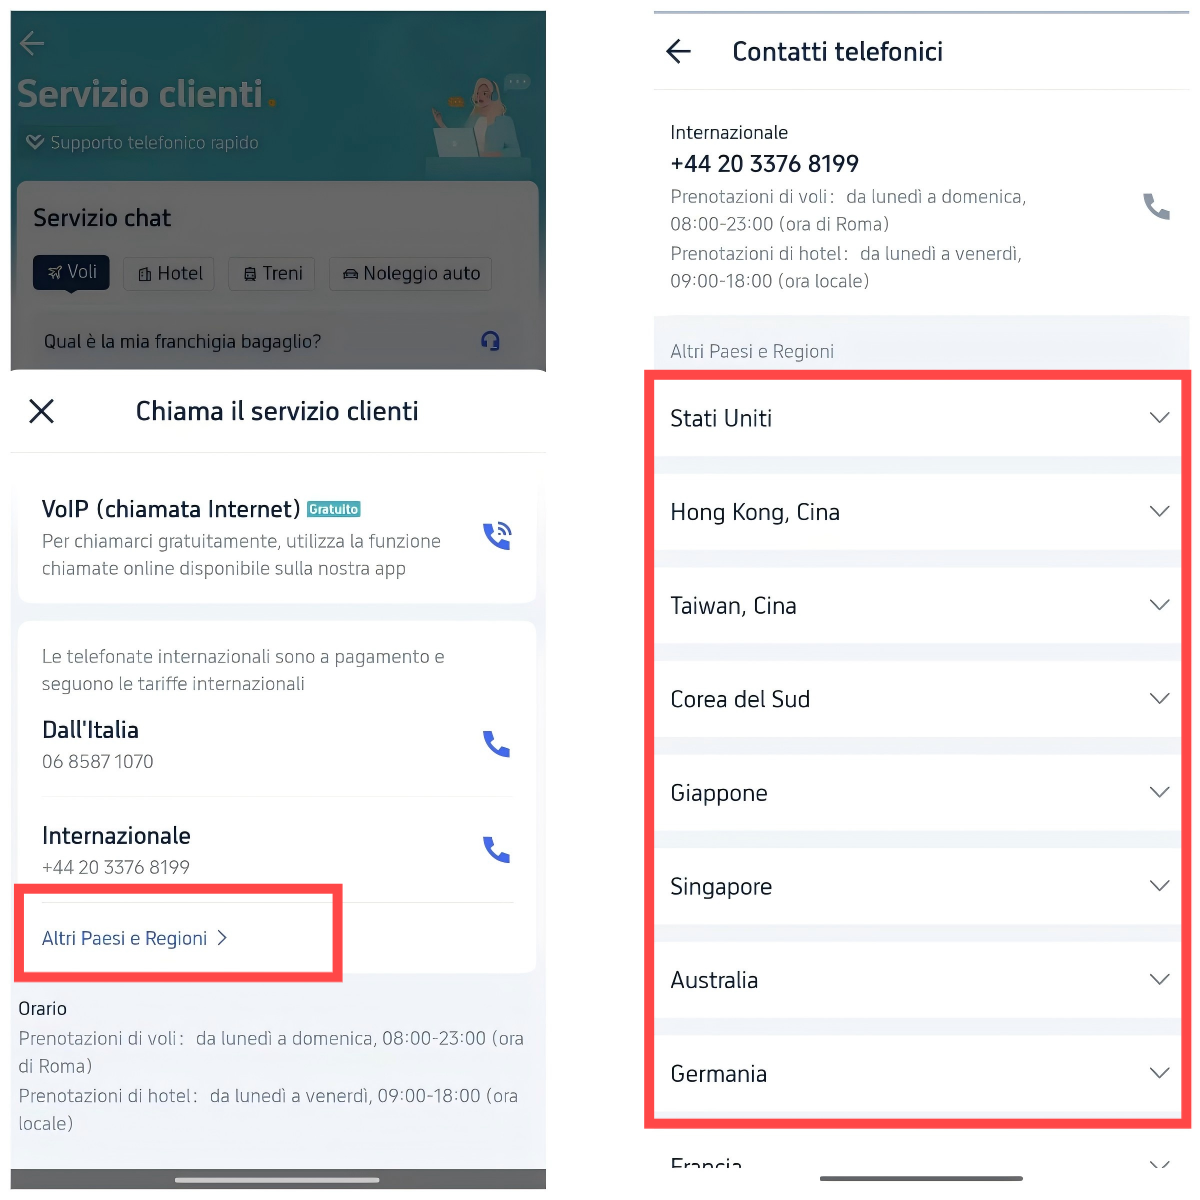1200x1200 pixels.
Task: Expand the Germania entry
Action: tap(918, 1074)
